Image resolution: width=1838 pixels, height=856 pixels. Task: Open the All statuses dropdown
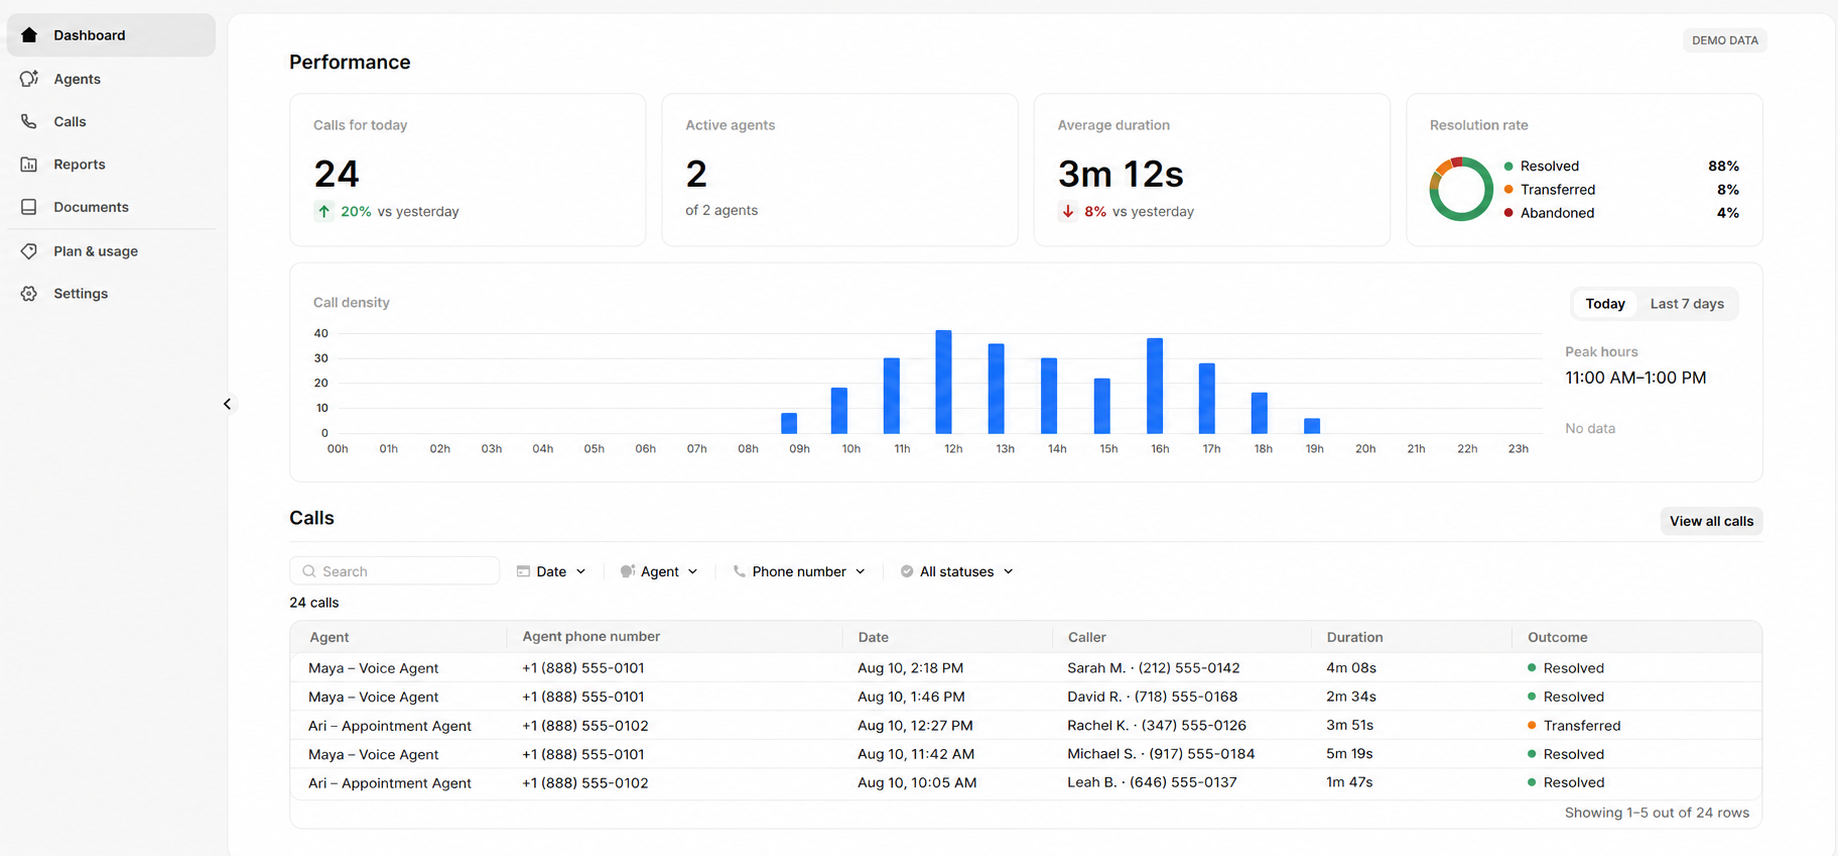957,571
